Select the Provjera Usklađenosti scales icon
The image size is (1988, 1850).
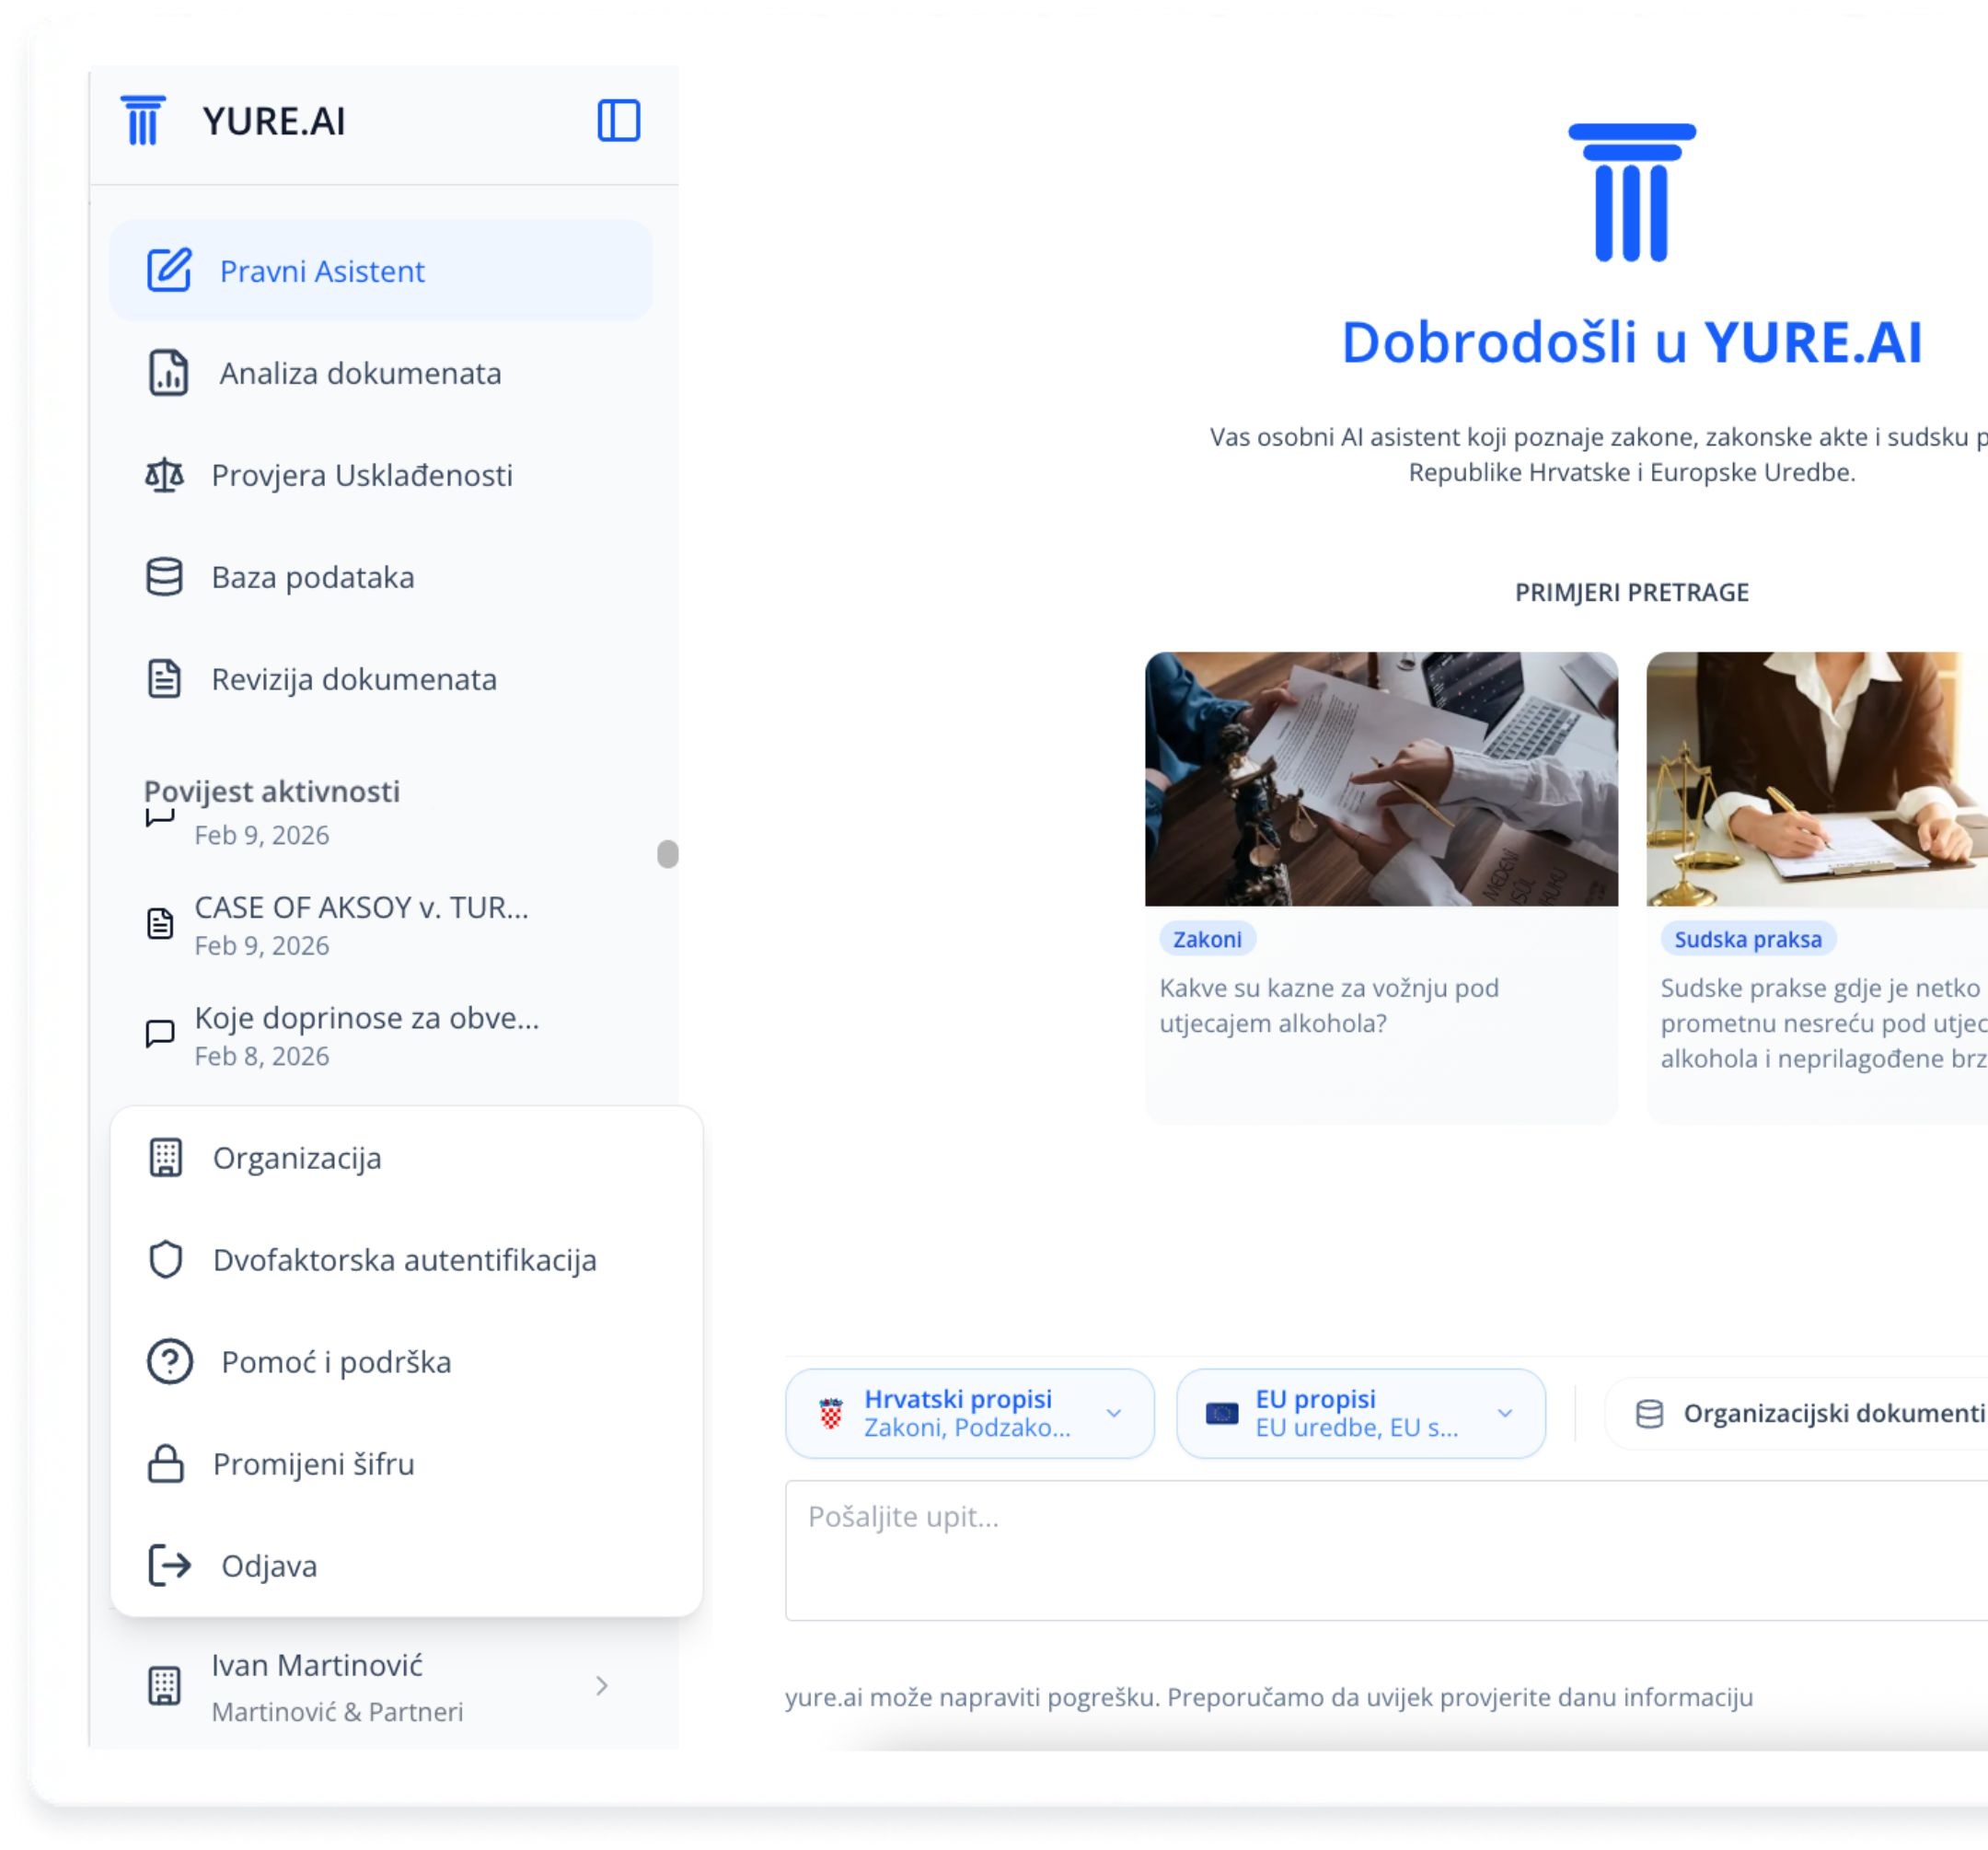[165, 475]
